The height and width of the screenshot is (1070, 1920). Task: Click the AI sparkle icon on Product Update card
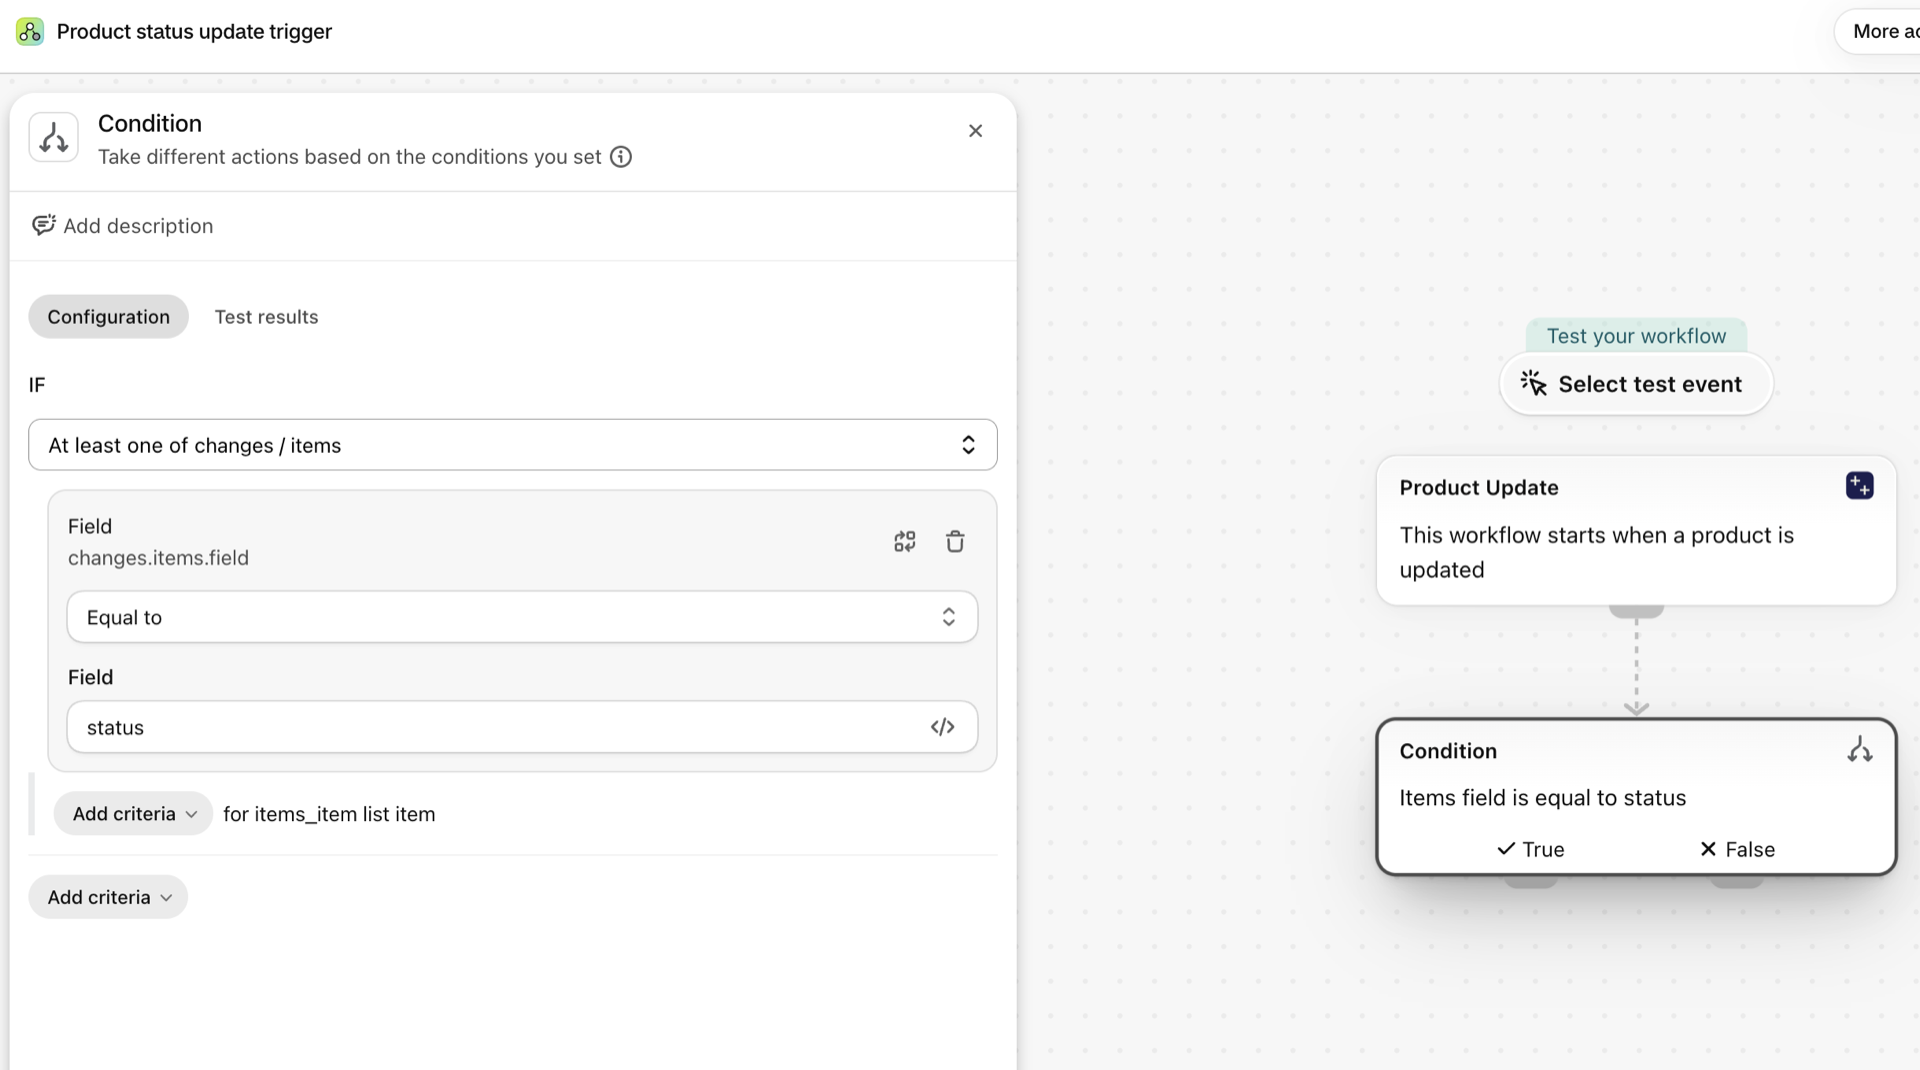(1860, 486)
